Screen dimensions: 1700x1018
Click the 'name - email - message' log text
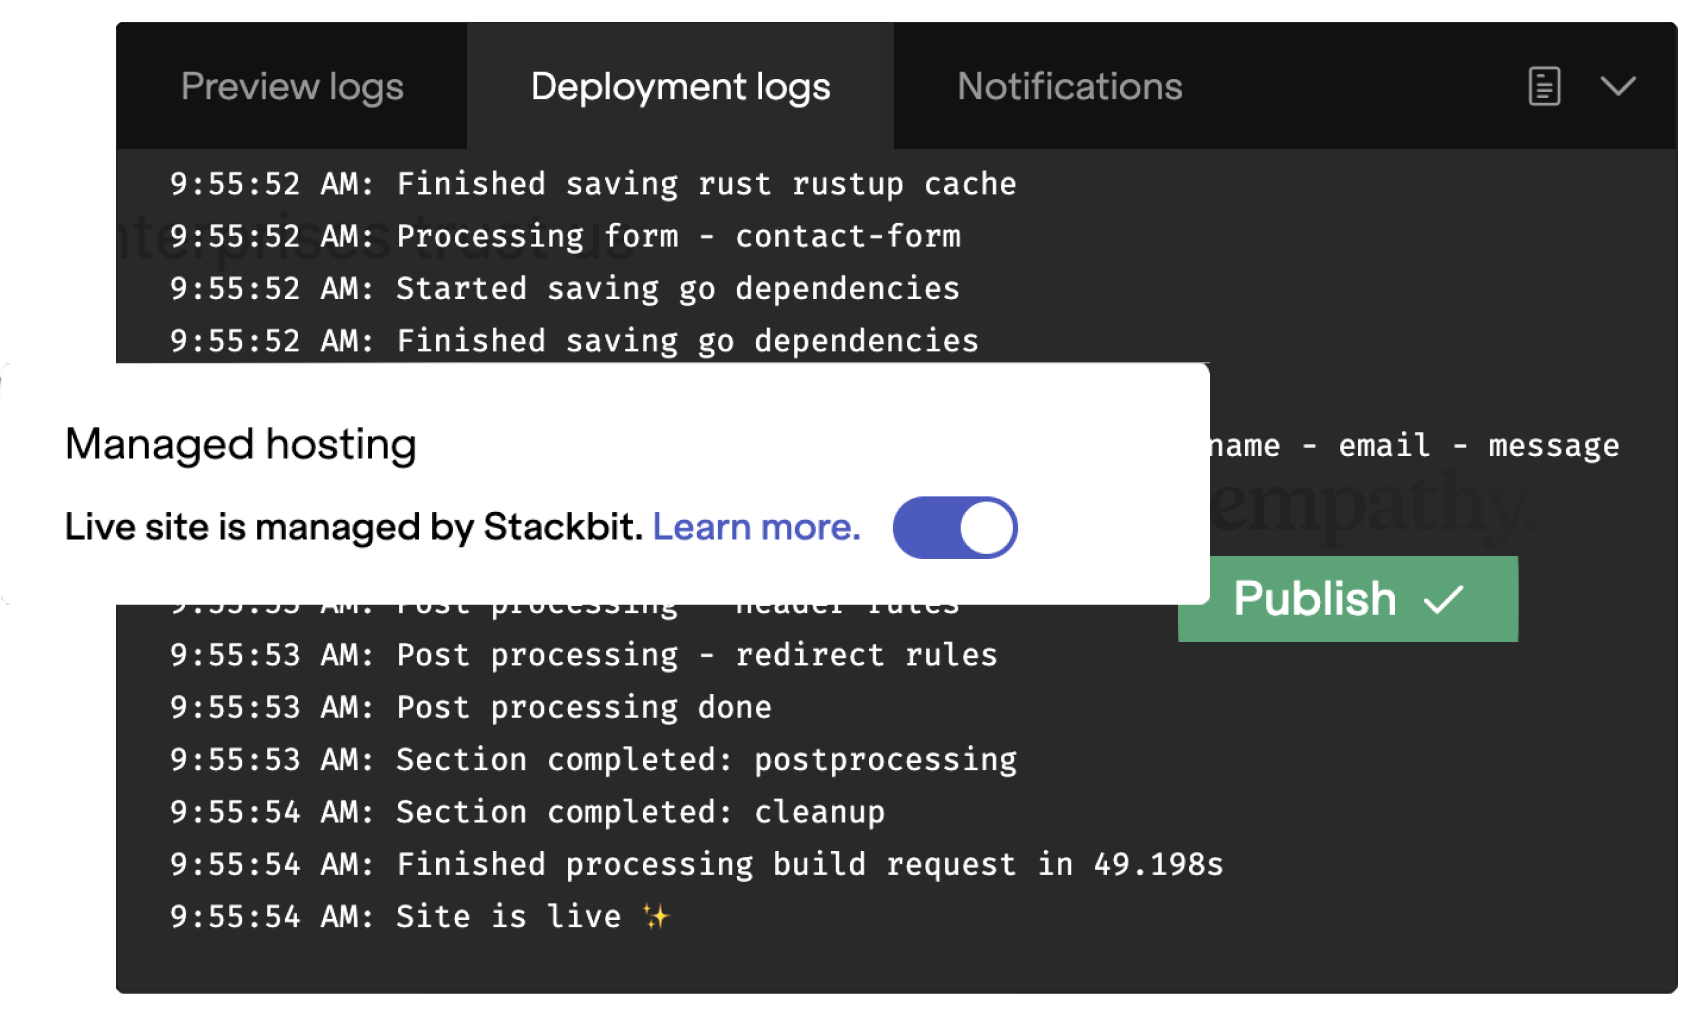[x=1414, y=446]
